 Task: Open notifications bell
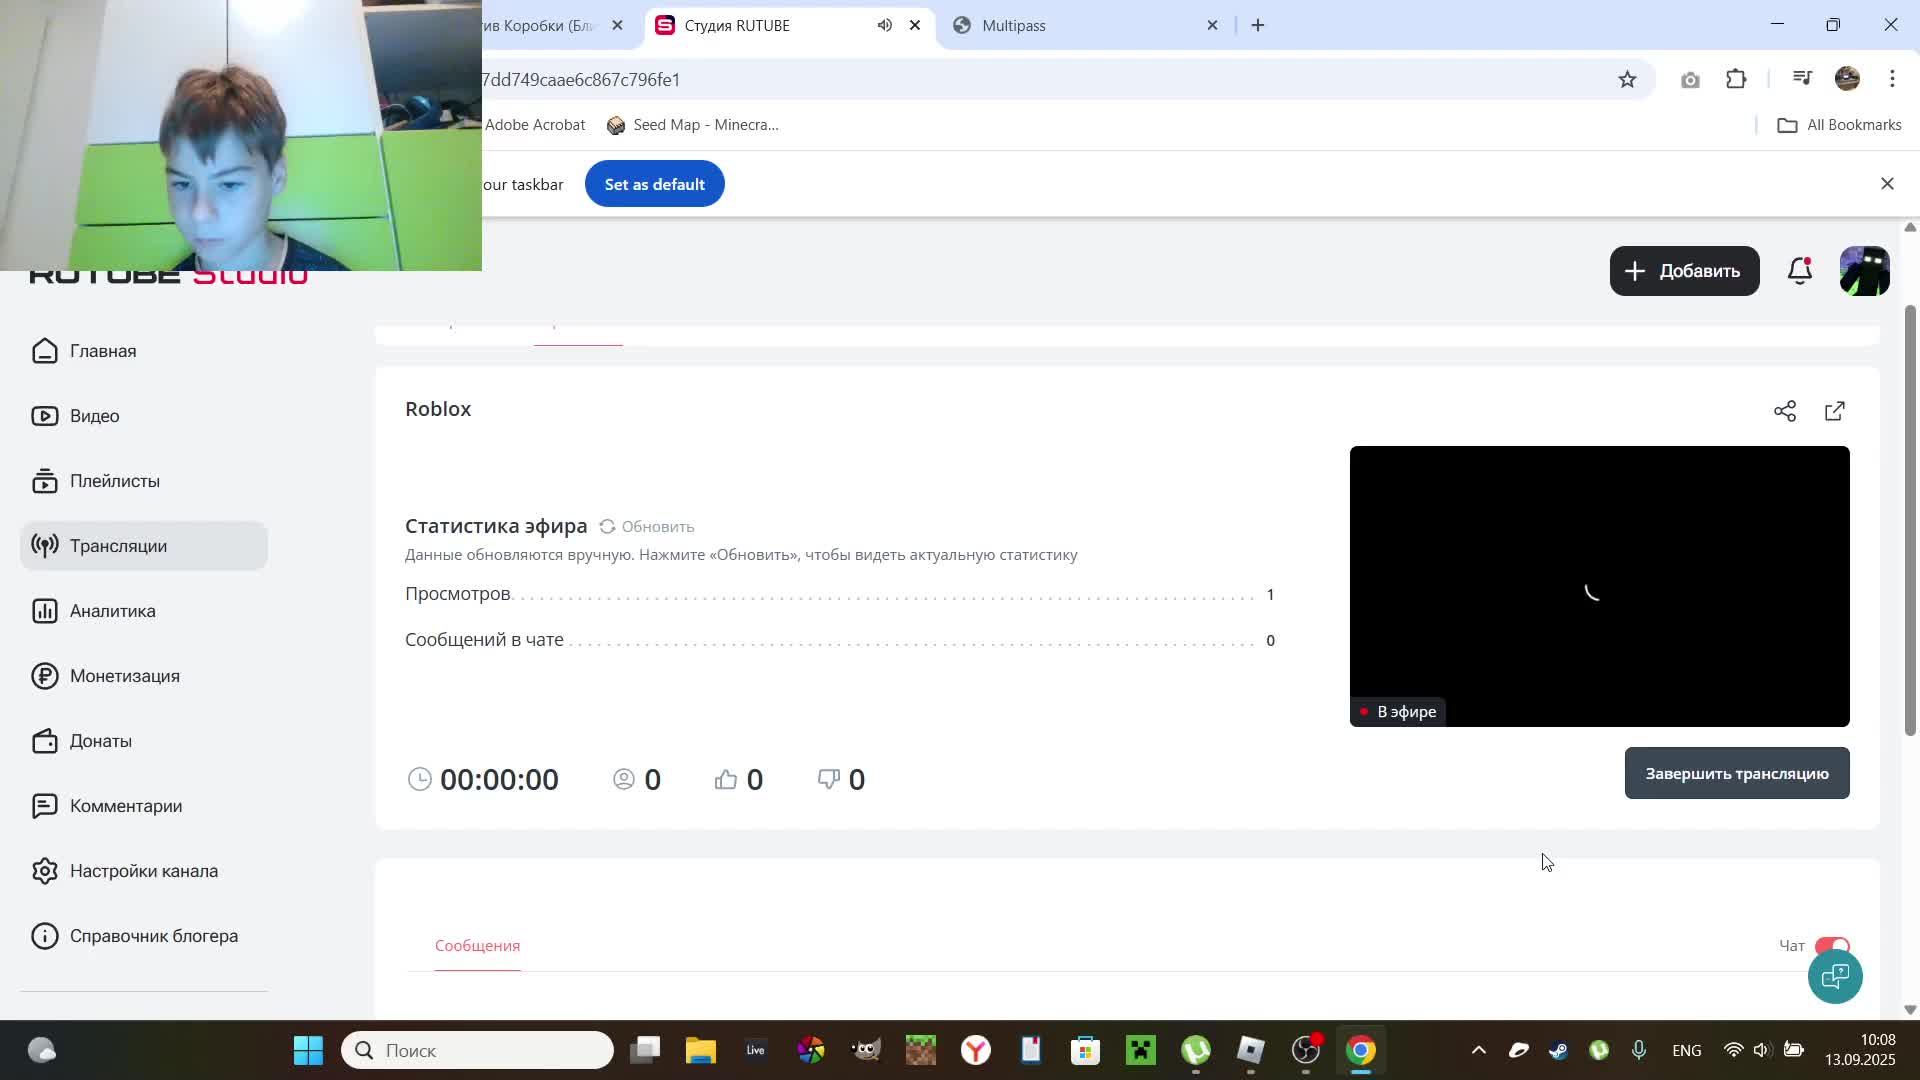click(x=1800, y=271)
